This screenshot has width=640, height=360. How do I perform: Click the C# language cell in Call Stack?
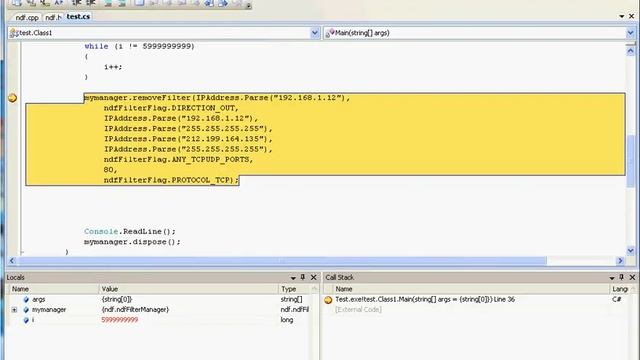616,300
